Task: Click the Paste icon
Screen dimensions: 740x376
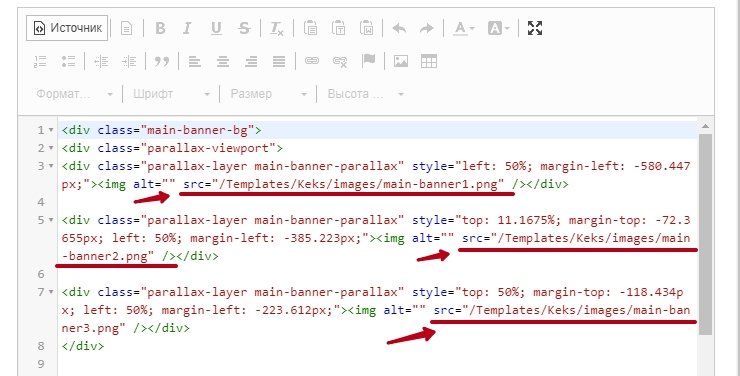Action: pyautogui.click(x=310, y=28)
